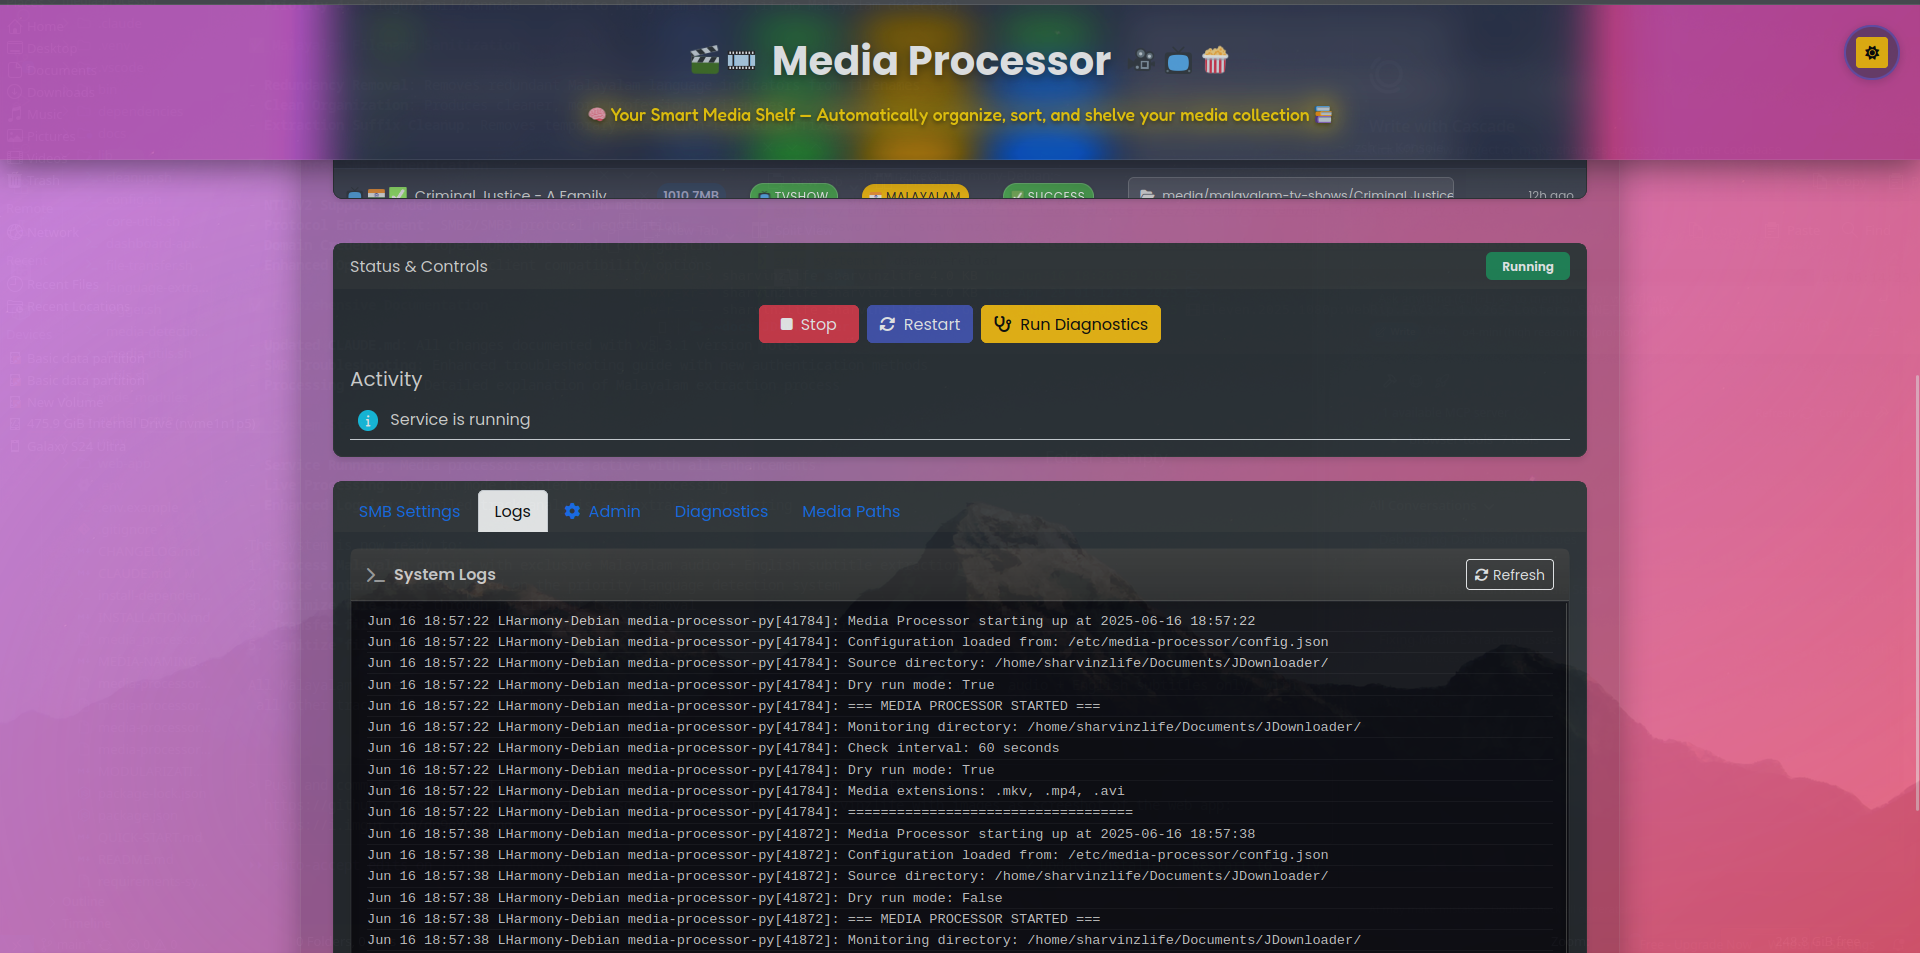Click the green Running status badge
The height and width of the screenshot is (953, 1920).
[1527, 266]
